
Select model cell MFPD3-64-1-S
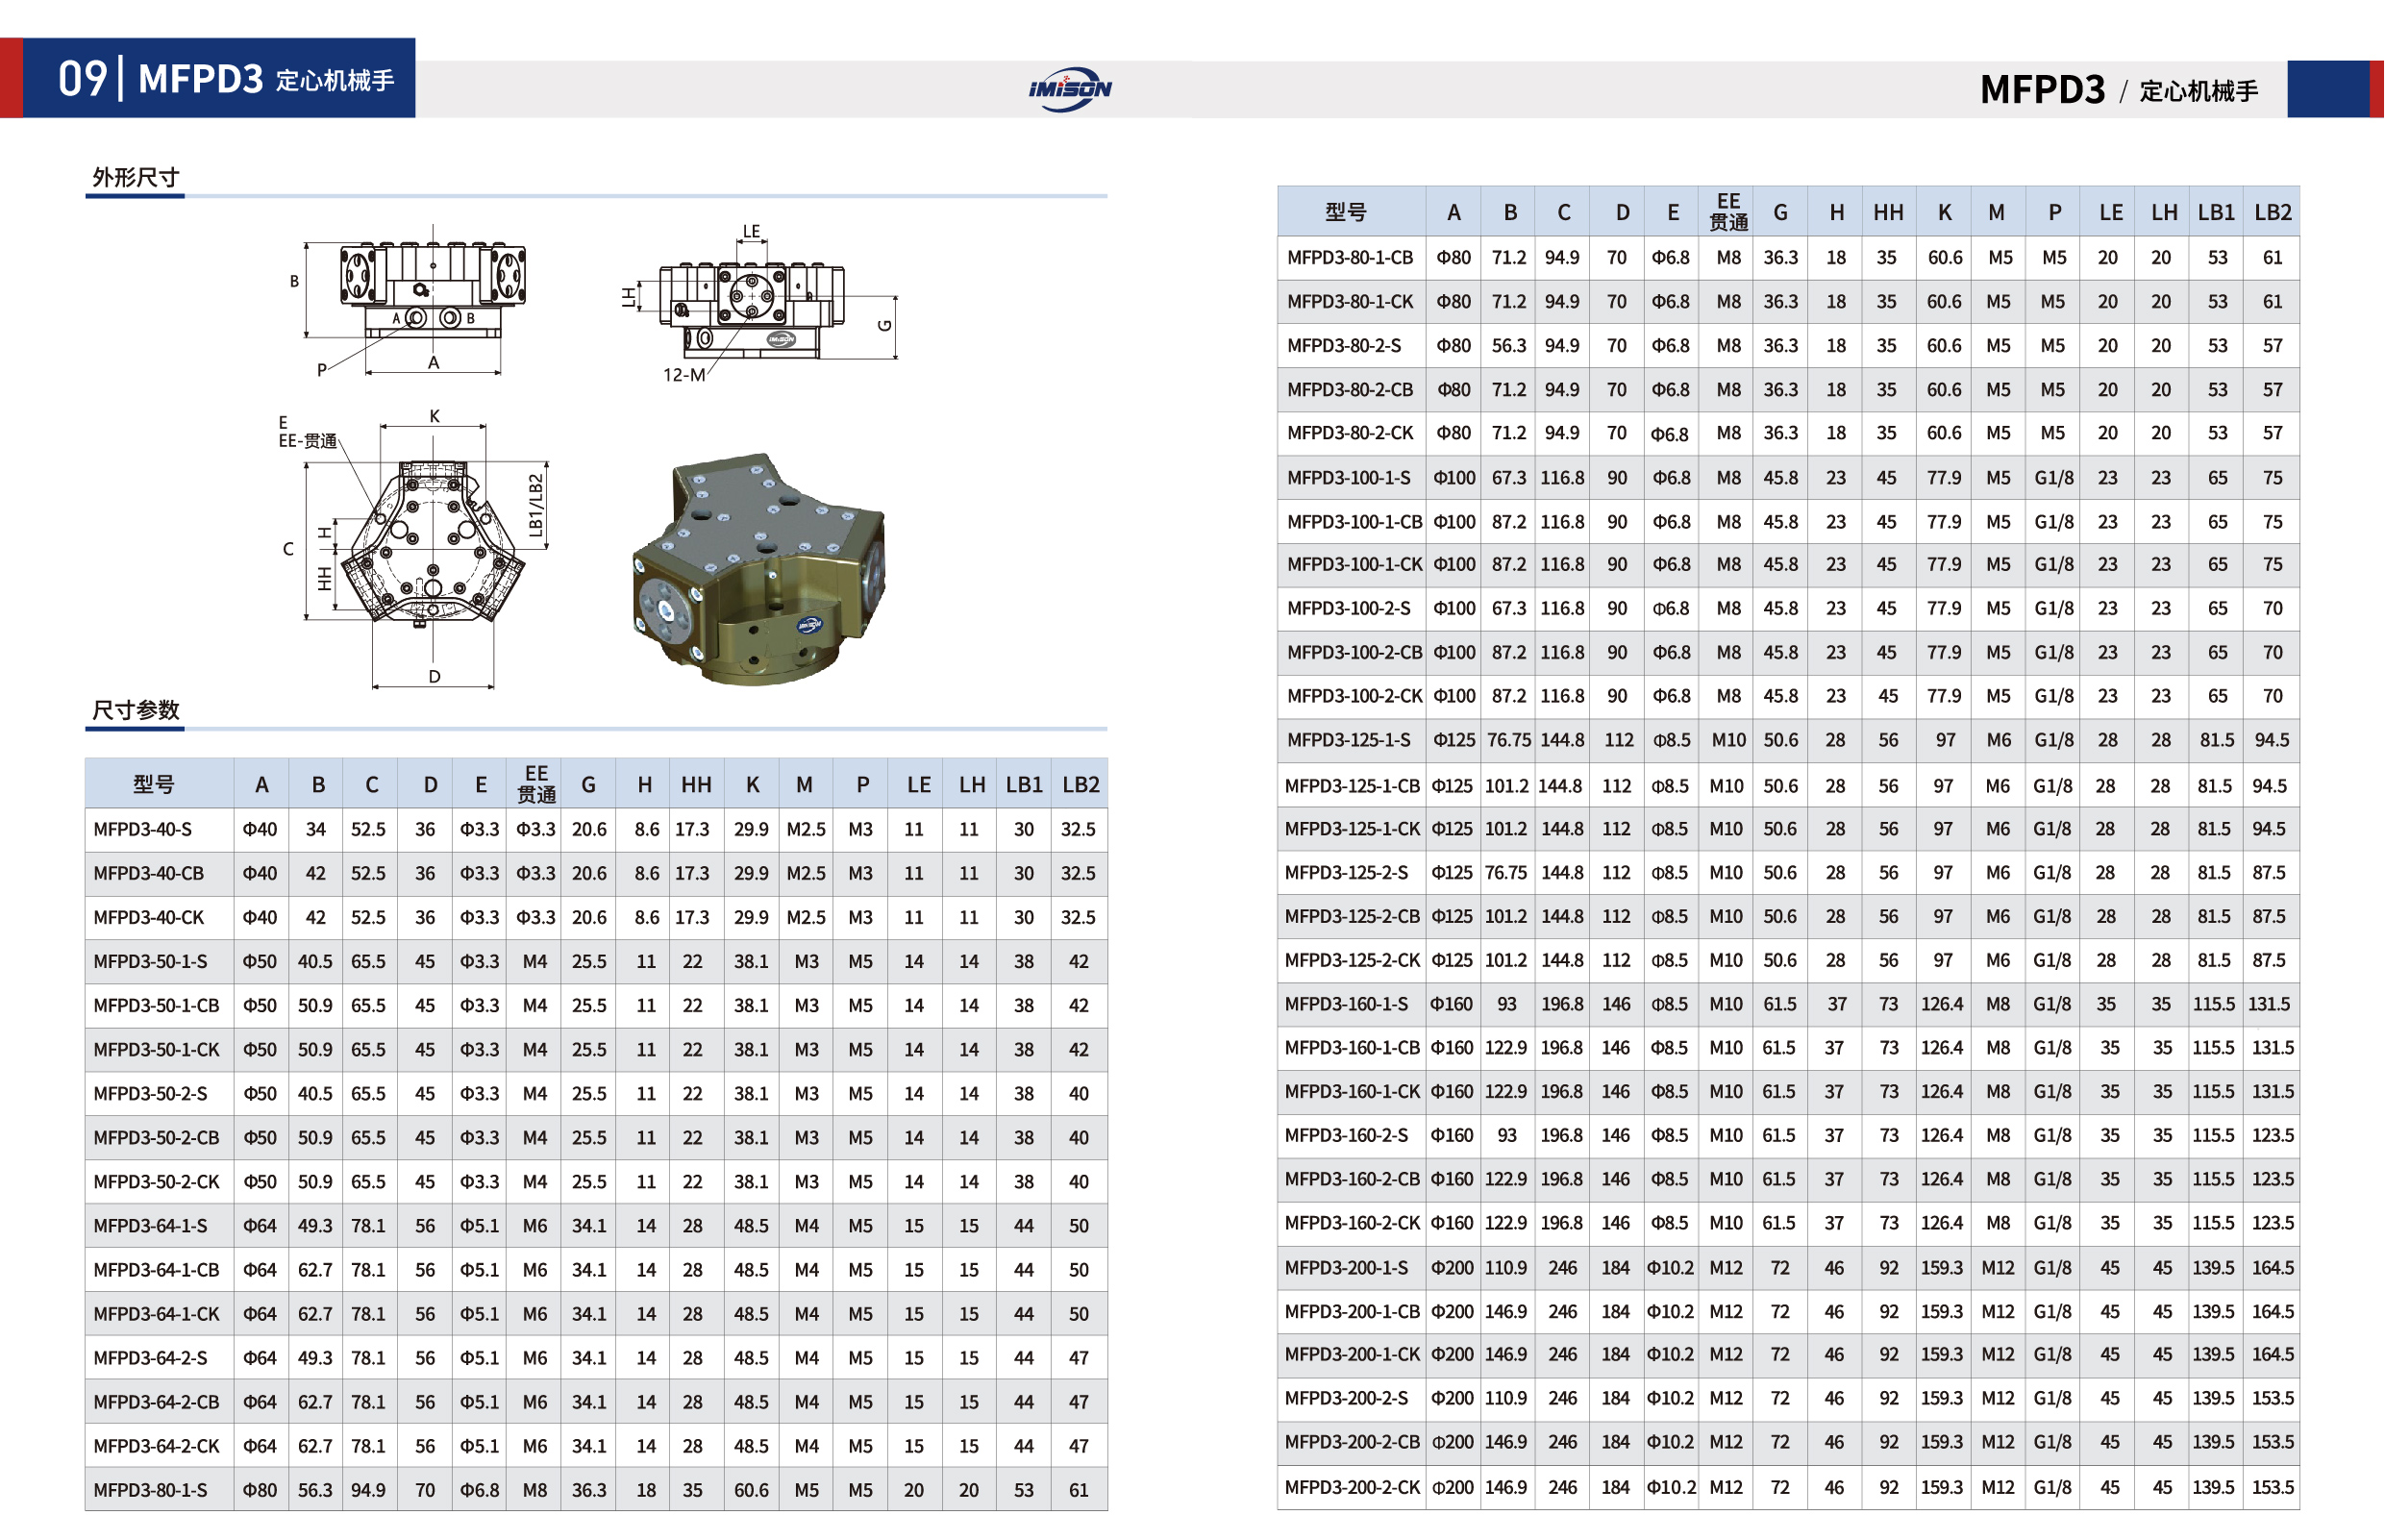[160, 1225]
